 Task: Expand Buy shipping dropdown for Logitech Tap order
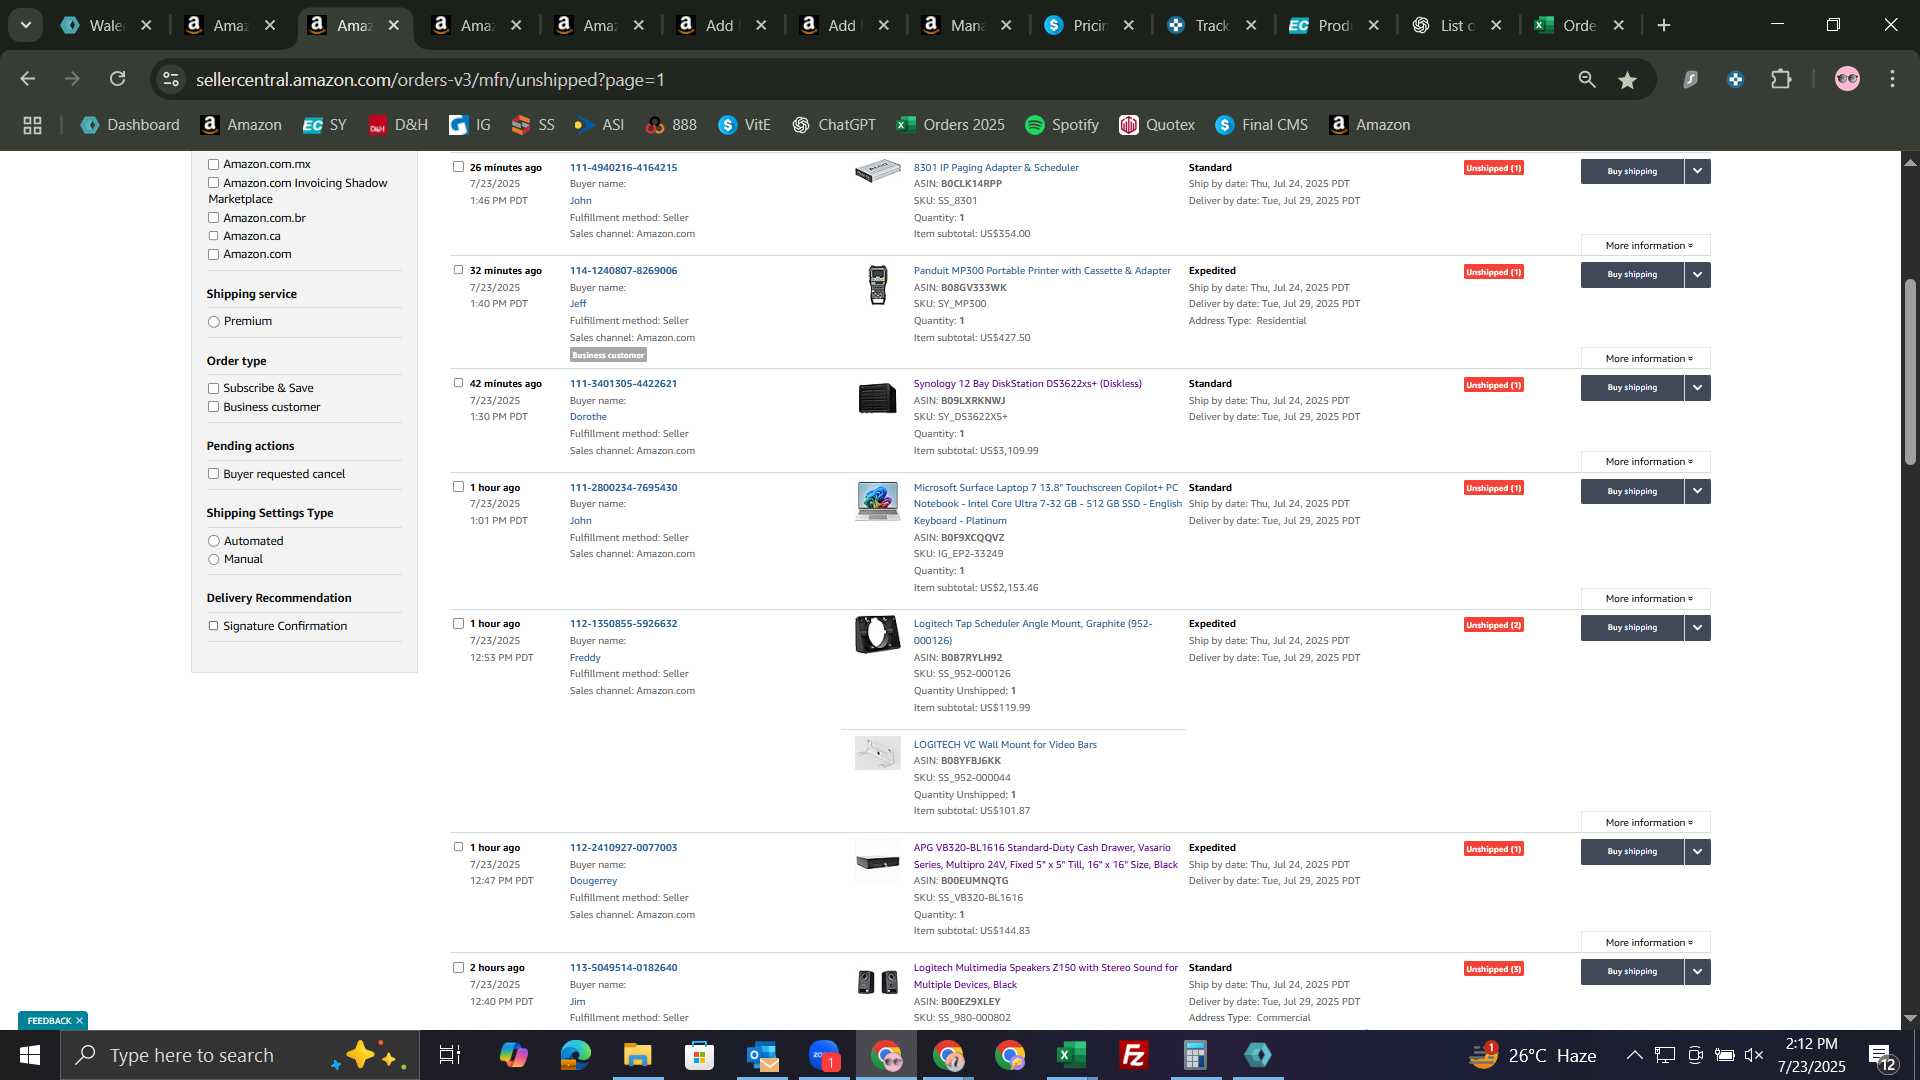pyautogui.click(x=1697, y=628)
